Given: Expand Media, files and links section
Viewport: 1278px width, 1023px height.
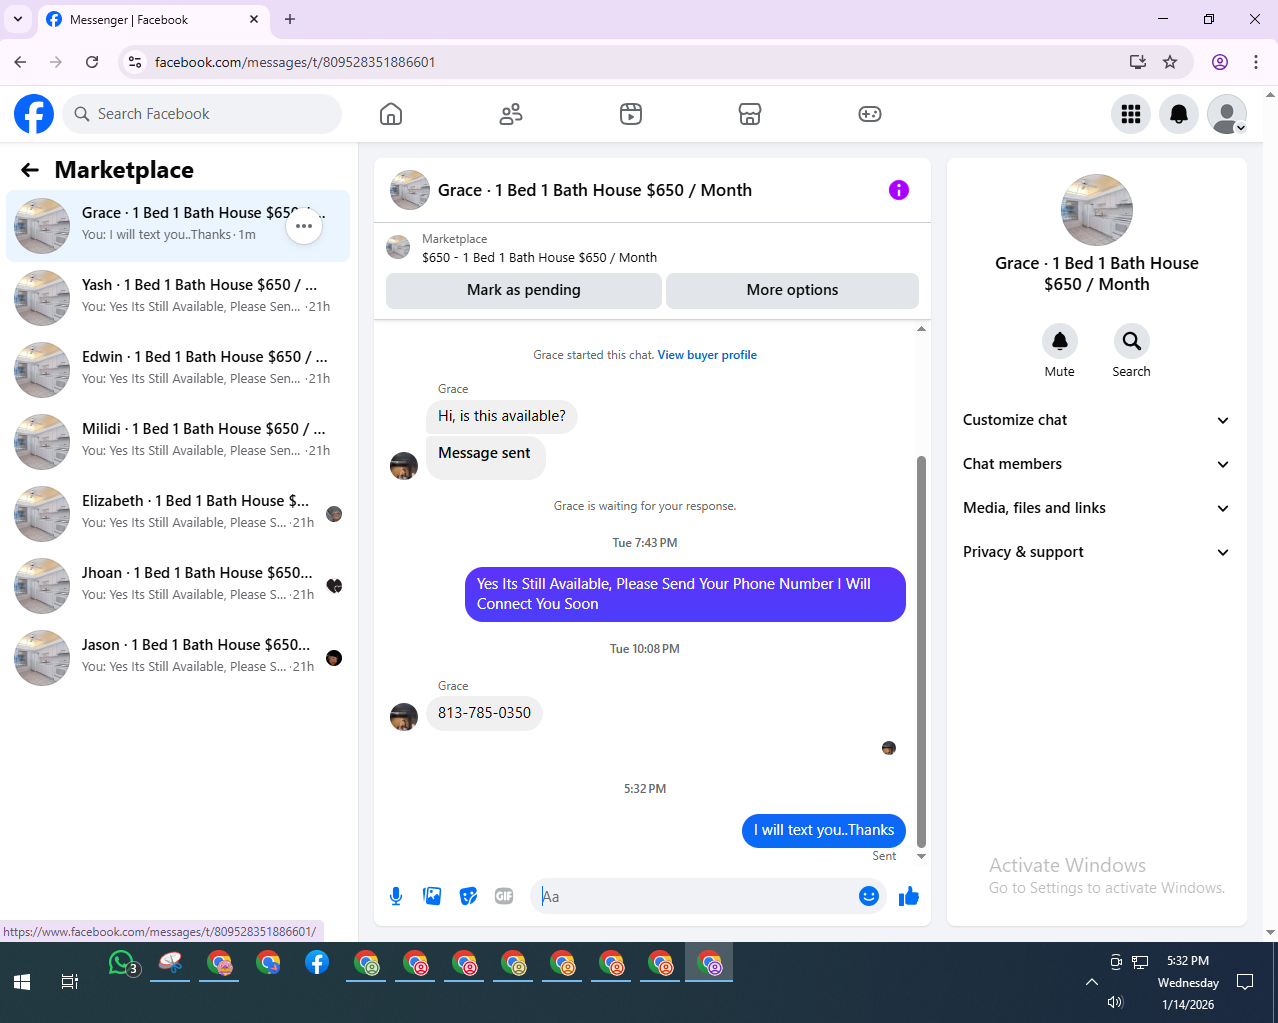Looking at the screenshot, I should (x=1096, y=508).
